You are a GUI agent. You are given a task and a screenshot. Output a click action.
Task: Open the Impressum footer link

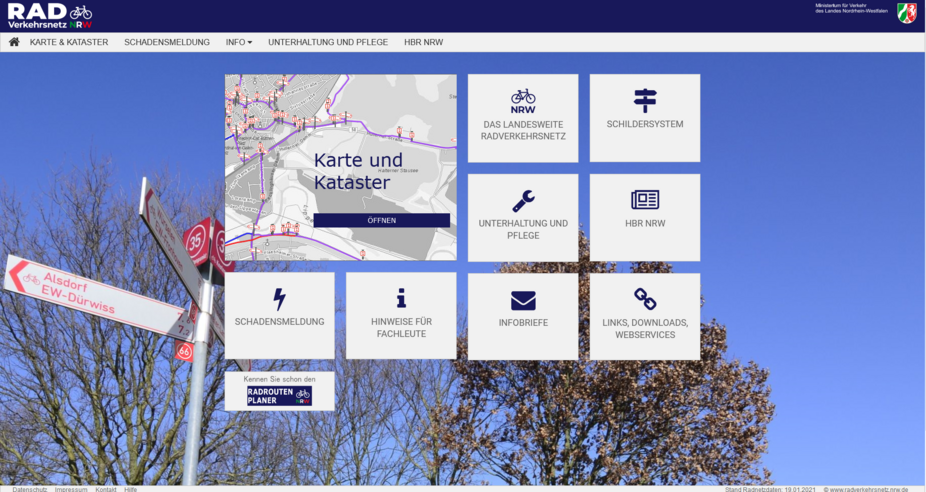(71, 489)
